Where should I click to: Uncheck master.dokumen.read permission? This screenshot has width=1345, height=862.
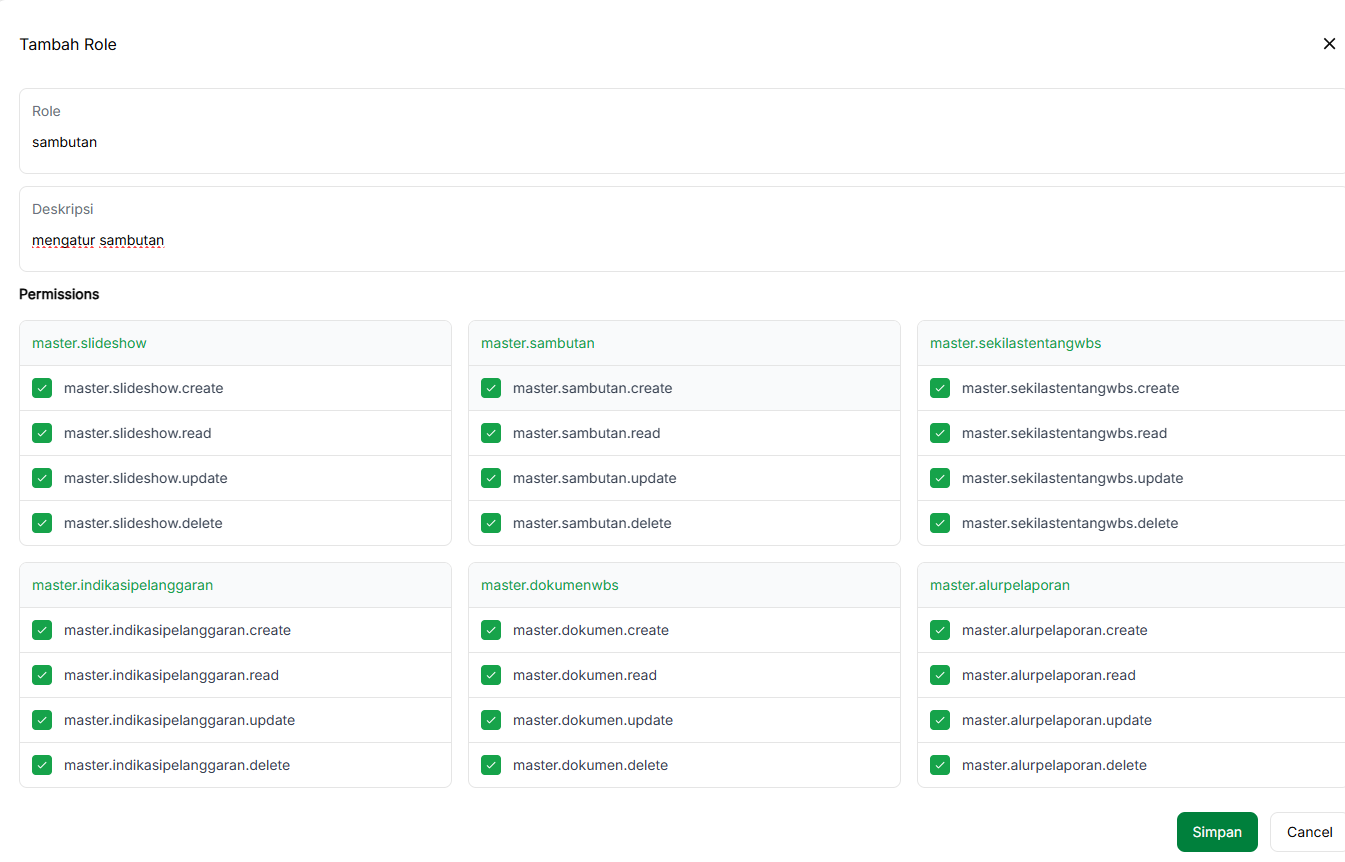491,675
